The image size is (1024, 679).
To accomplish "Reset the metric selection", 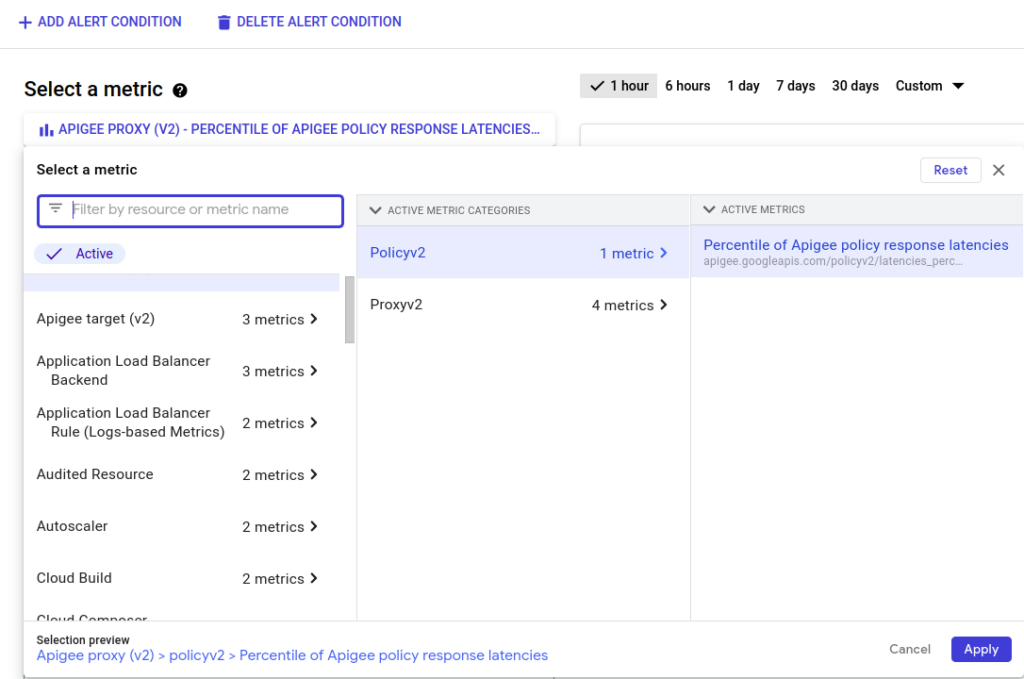I will [950, 170].
